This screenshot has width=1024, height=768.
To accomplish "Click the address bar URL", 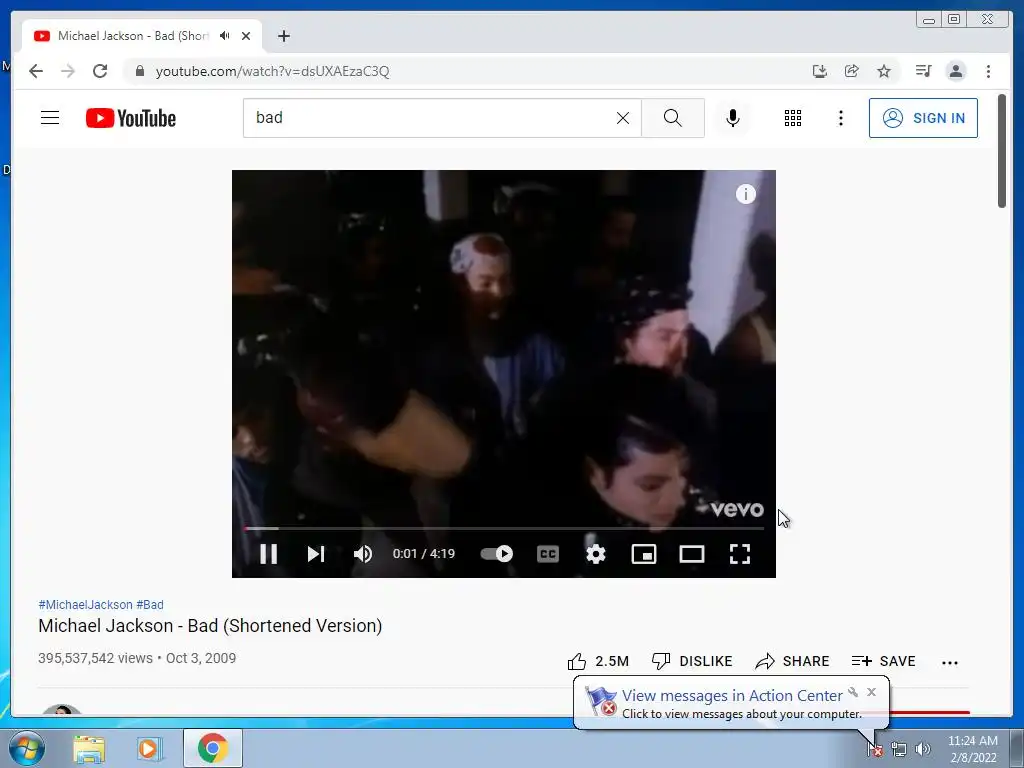I will [272, 71].
